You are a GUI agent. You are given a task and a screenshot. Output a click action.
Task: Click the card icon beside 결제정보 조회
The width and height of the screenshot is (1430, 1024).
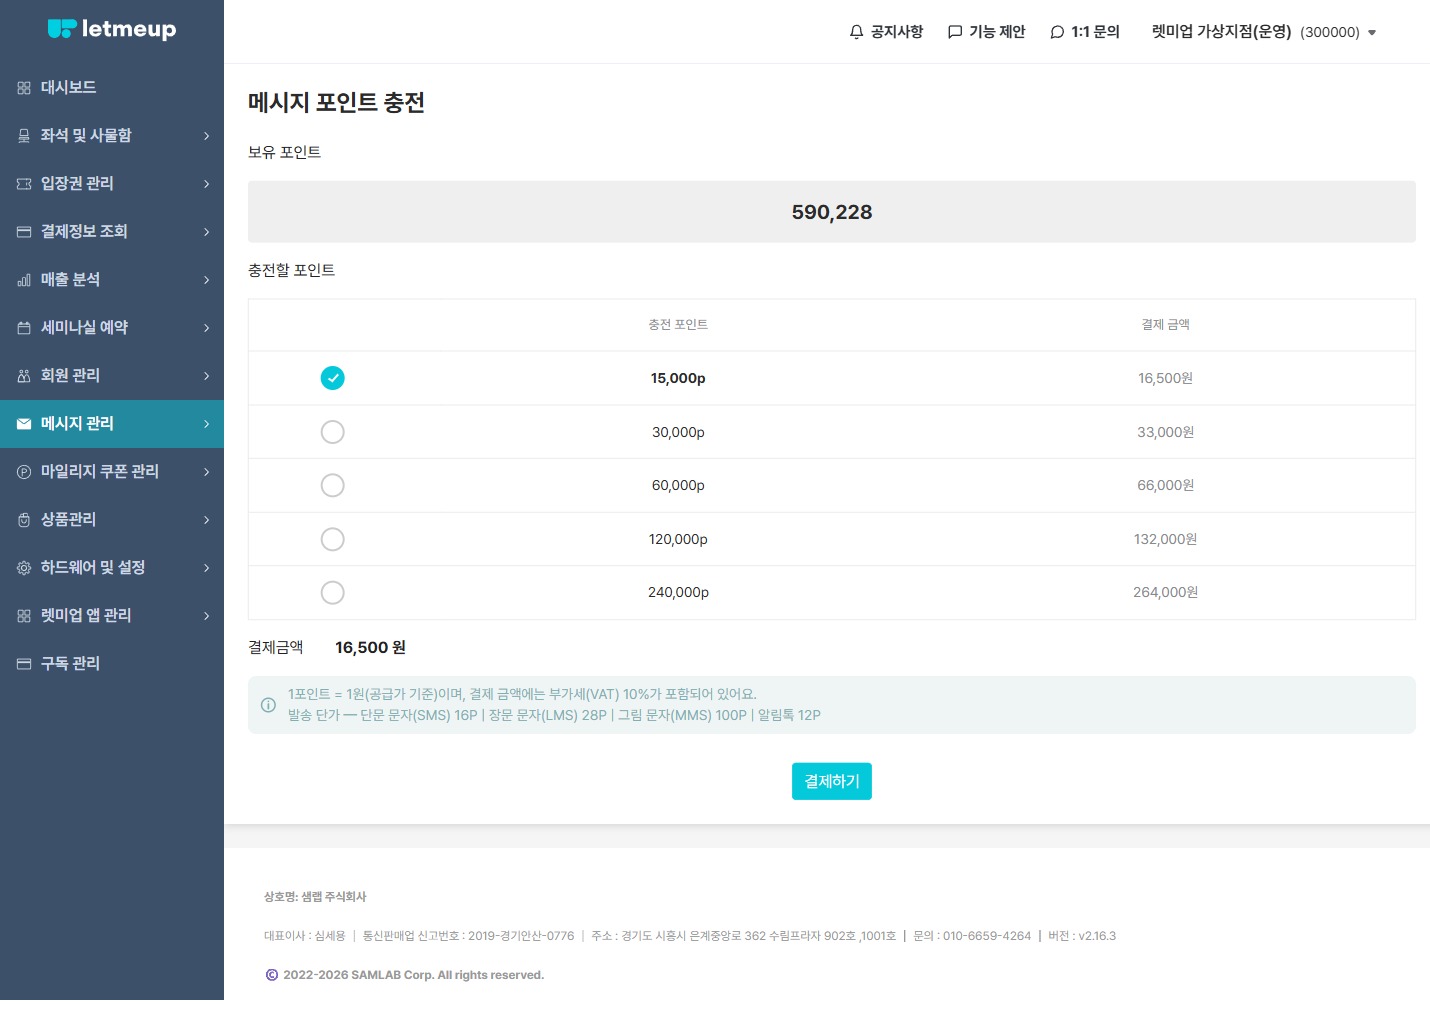tap(24, 232)
